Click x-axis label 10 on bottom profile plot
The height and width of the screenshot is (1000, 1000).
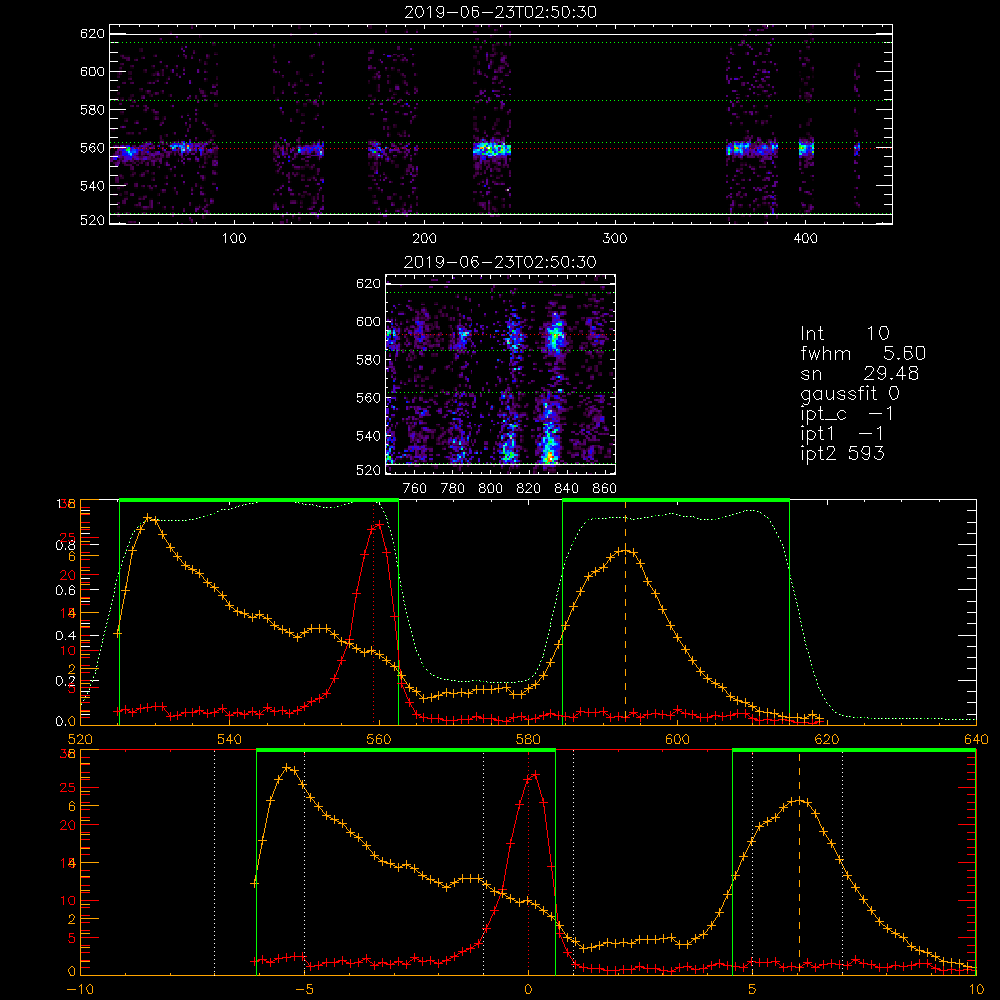tap(976, 990)
